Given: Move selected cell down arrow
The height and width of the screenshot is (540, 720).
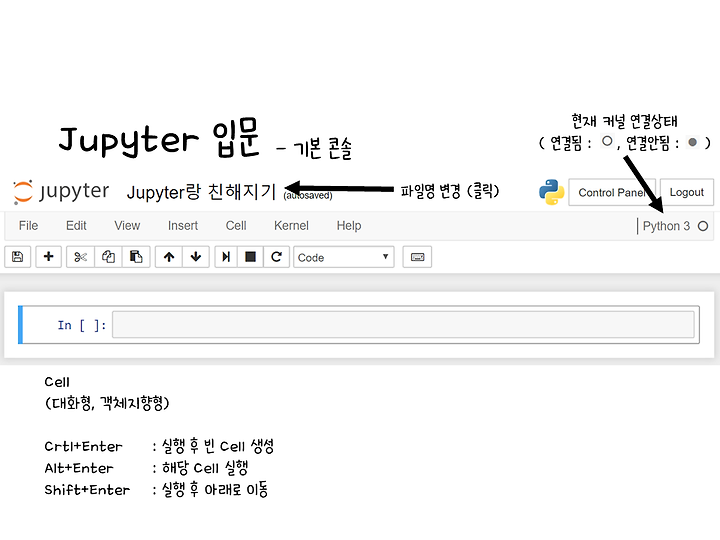Looking at the screenshot, I should point(196,257).
